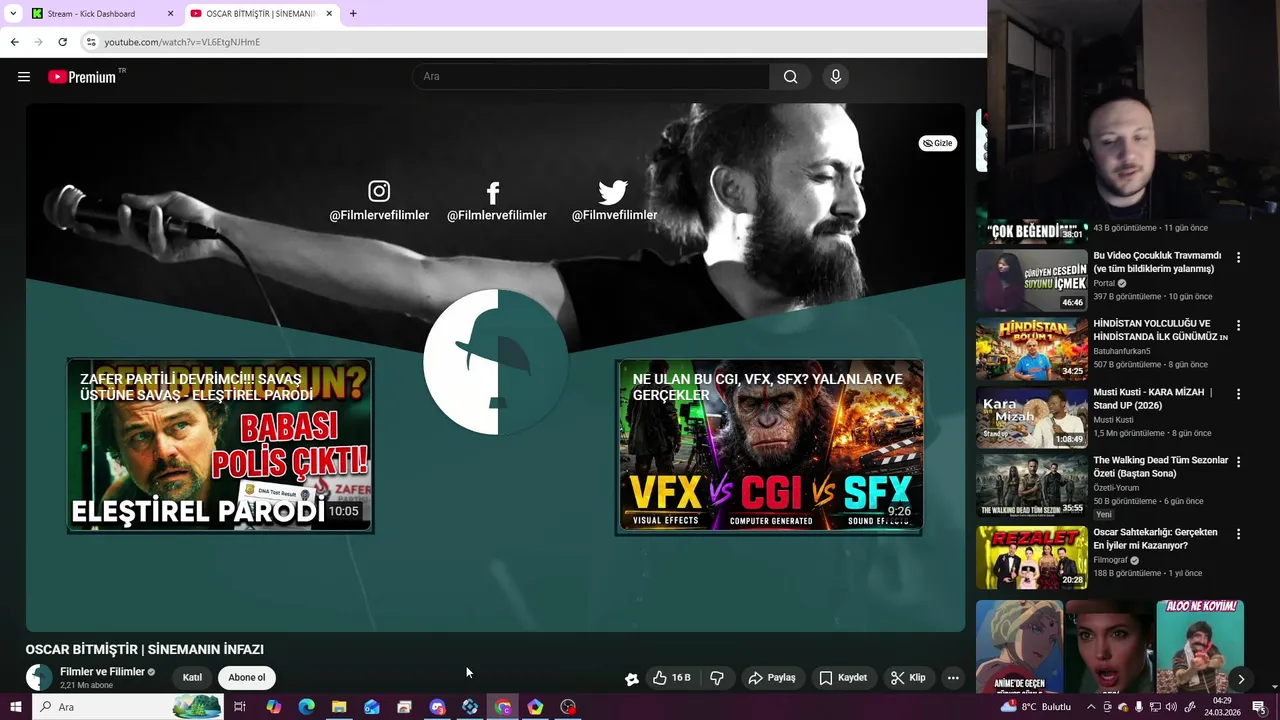The width and height of the screenshot is (1280, 720).
Task: Open options menu for 'Bu Video Çocukluk Travmamdı'
Action: click(x=1238, y=258)
